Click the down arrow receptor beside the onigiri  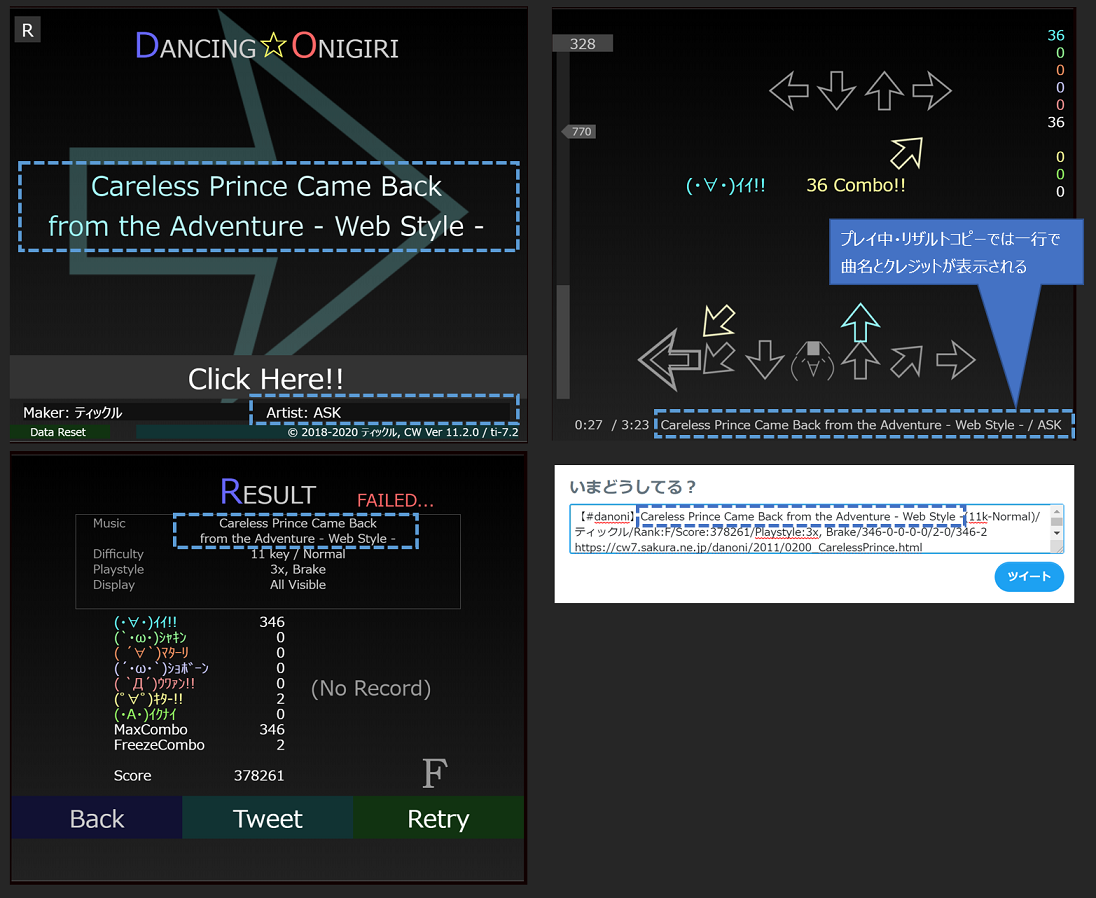765,360
